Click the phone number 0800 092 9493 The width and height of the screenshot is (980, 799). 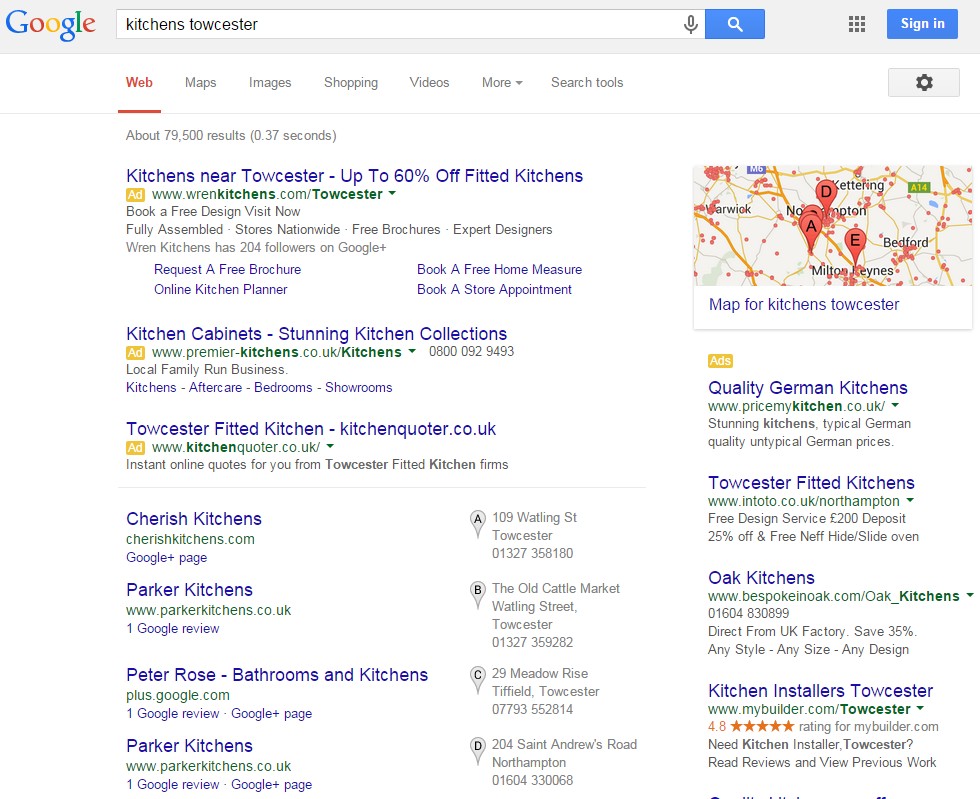(x=471, y=351)
